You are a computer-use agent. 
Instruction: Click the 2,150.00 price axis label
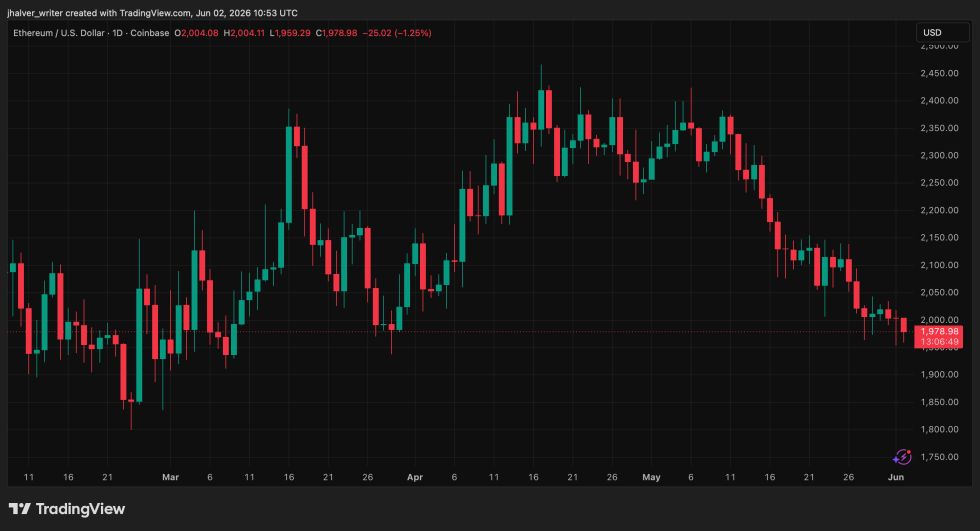pyautogui.click(x=939, y=237)
